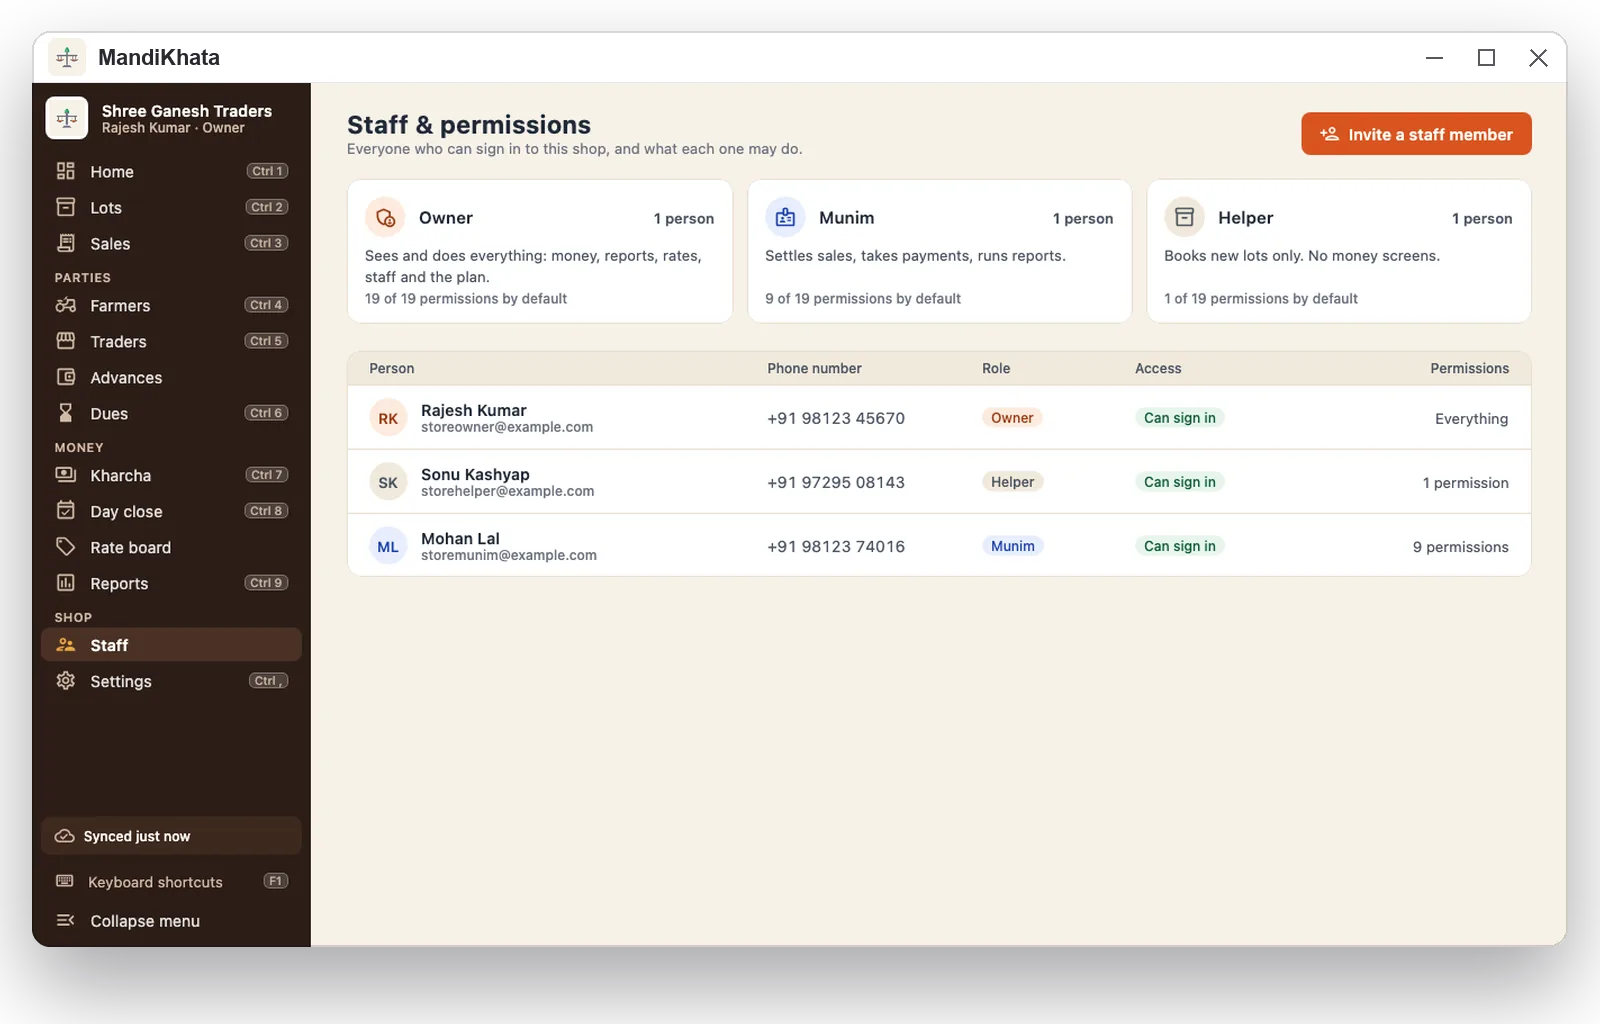Click the Day close calendar icon

[x=66, y=511]
